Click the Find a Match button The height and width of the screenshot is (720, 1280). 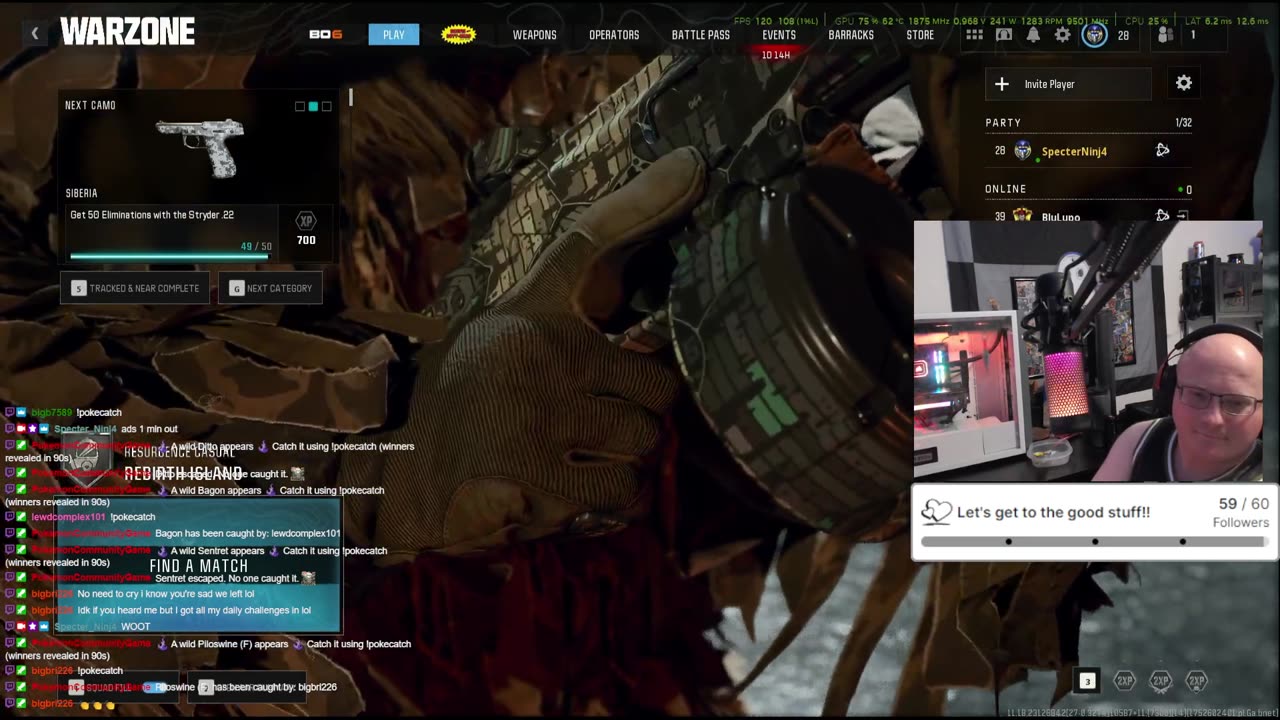(x=198, y=566)
